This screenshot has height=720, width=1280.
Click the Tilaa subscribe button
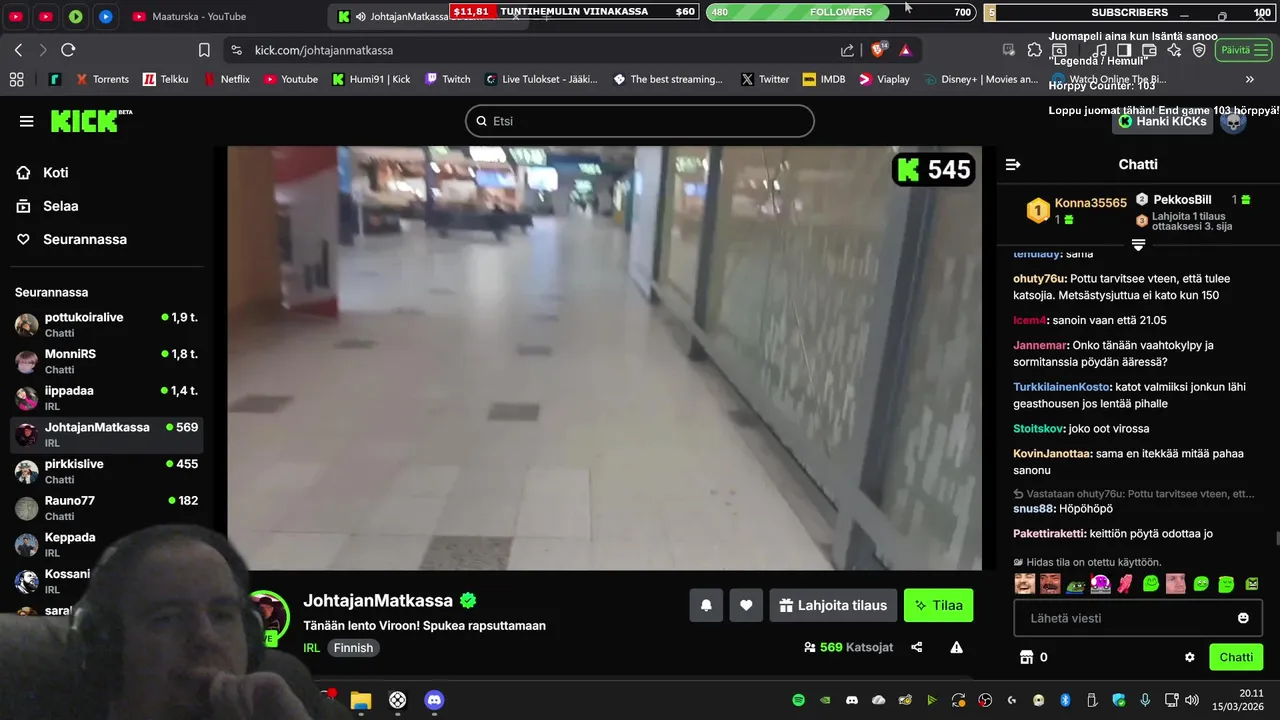(938, 605)
